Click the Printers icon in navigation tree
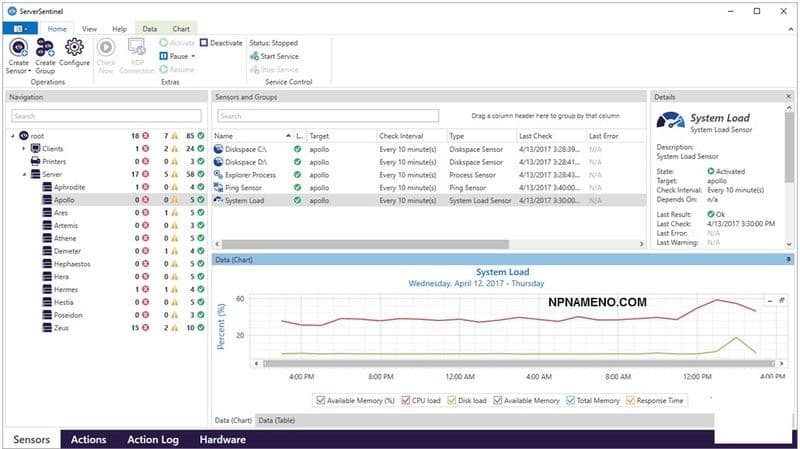 (x=35, y=160)
